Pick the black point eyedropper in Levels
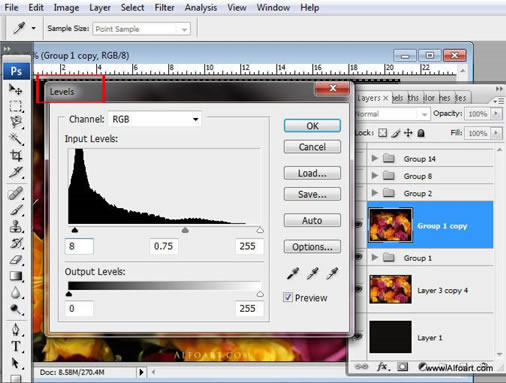The height and width of the screenshot is (383, 506). pyautogui.click(x=293, y=273)
